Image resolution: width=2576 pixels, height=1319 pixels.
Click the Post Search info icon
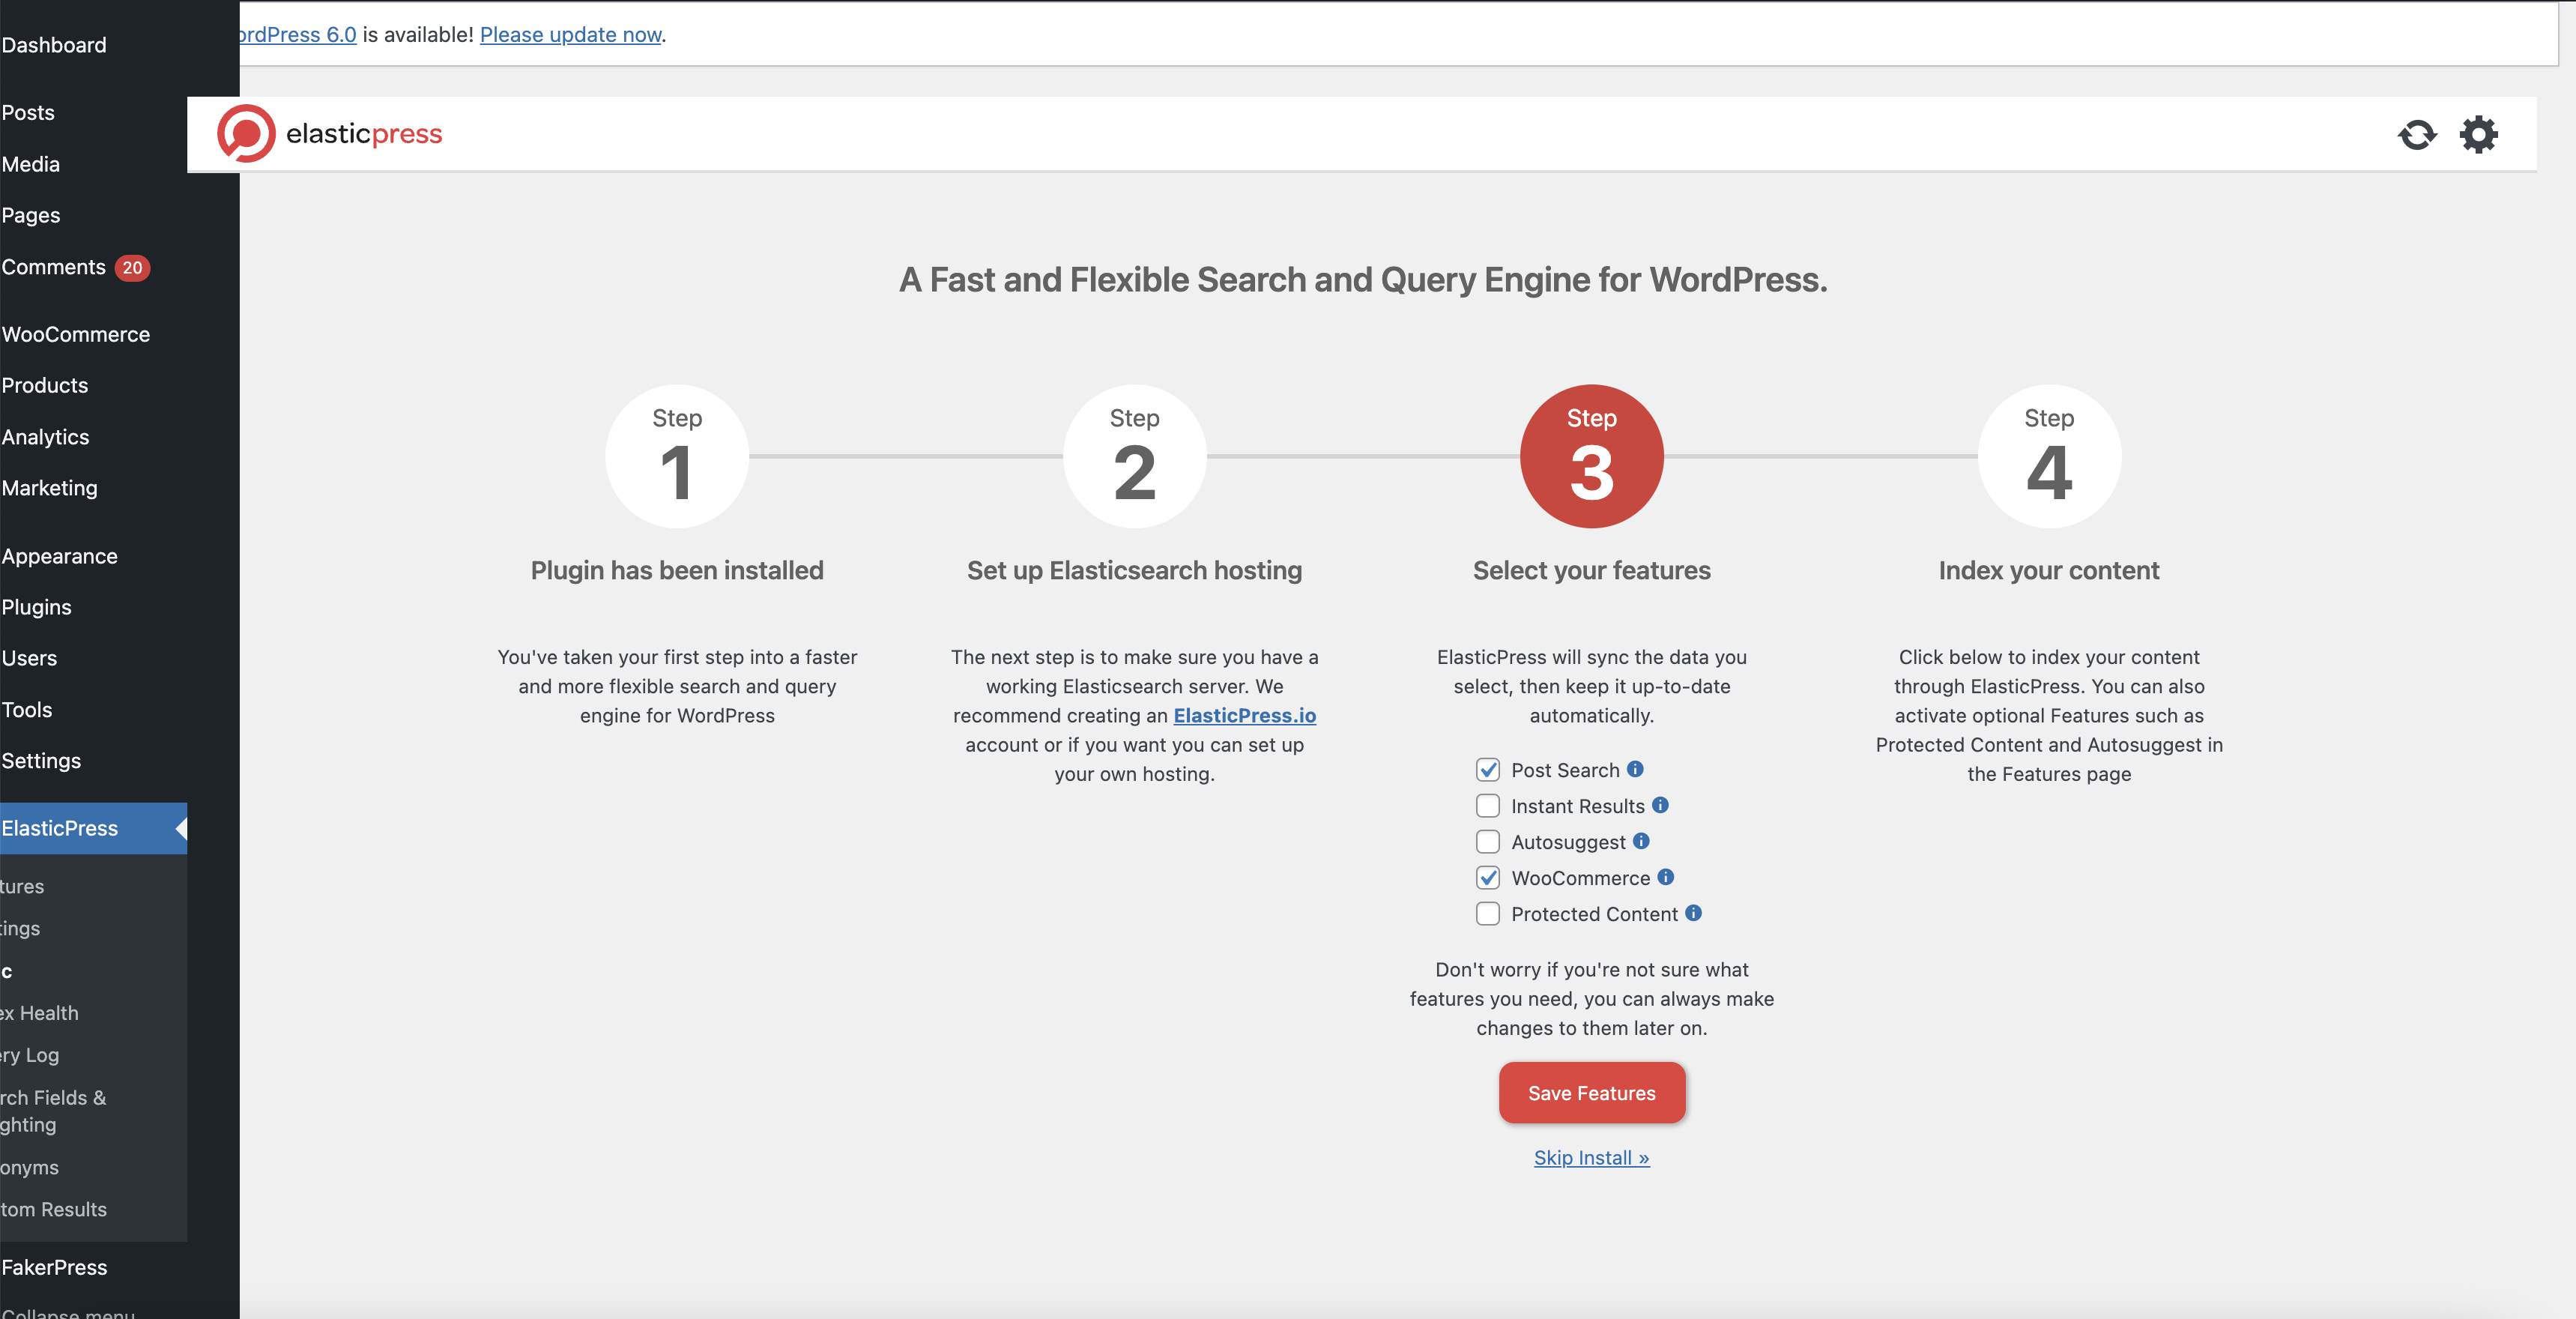click(x=1635, y=769)
